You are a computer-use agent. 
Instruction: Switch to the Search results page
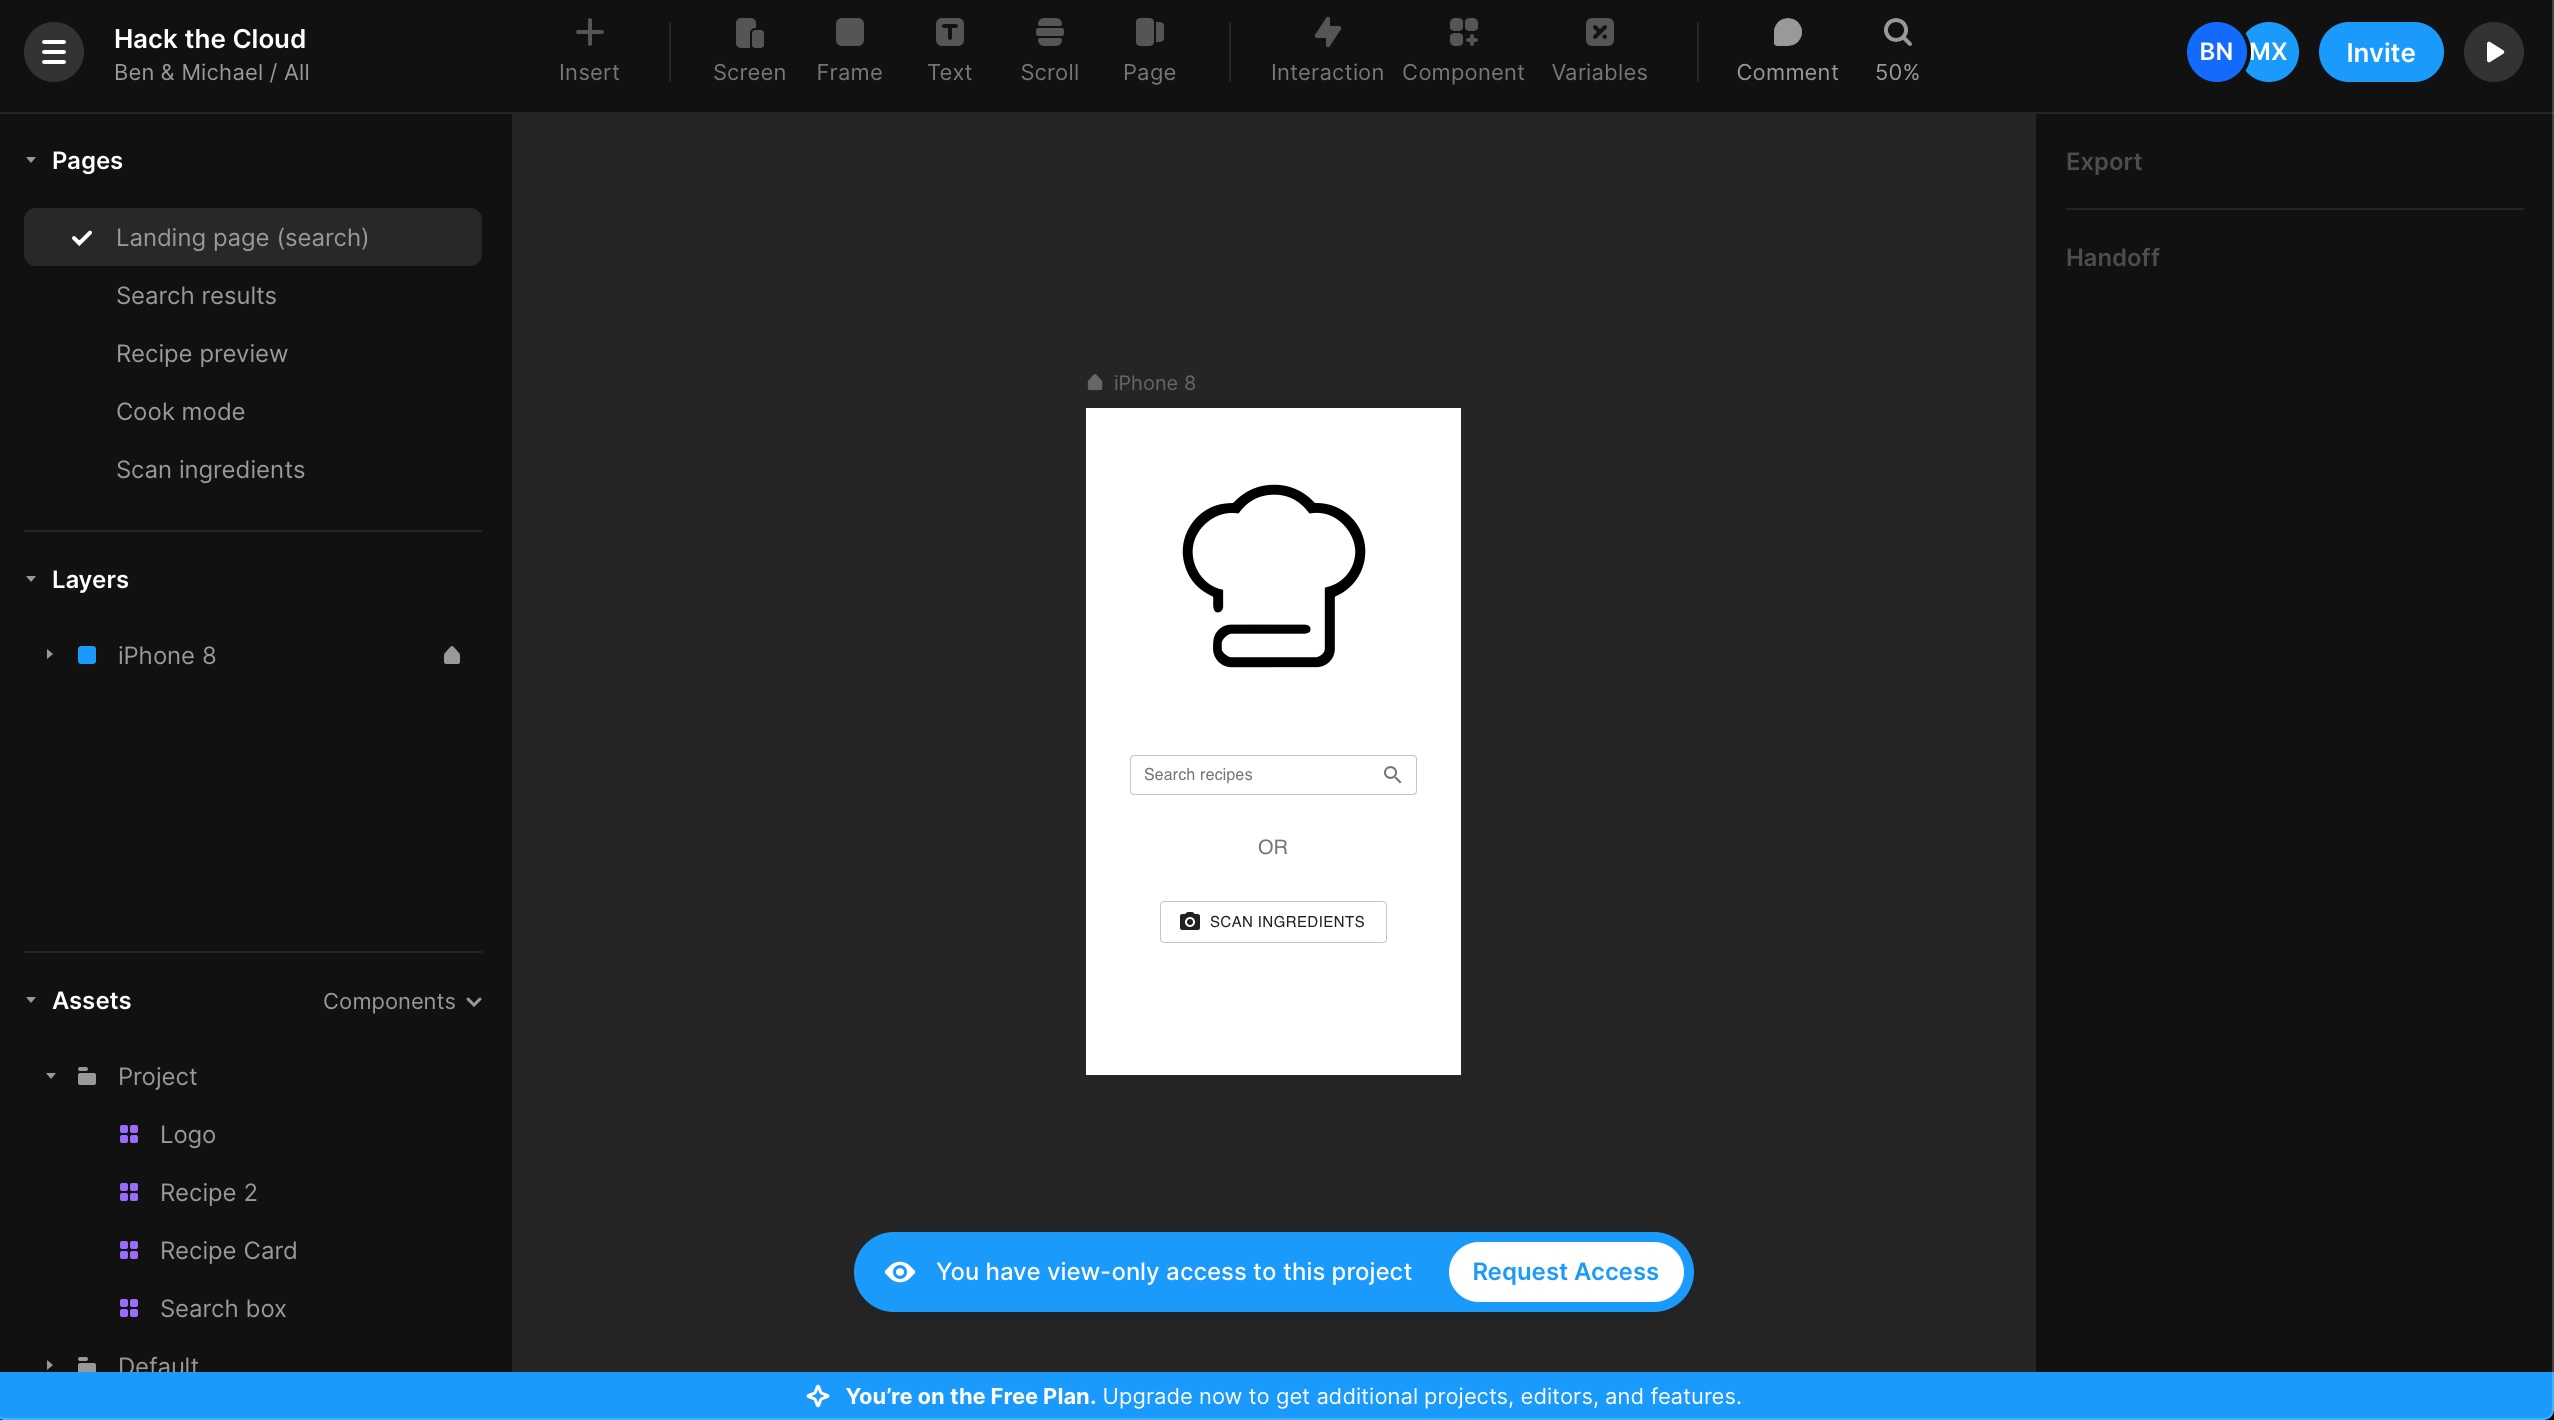click(x=196, y=296)
